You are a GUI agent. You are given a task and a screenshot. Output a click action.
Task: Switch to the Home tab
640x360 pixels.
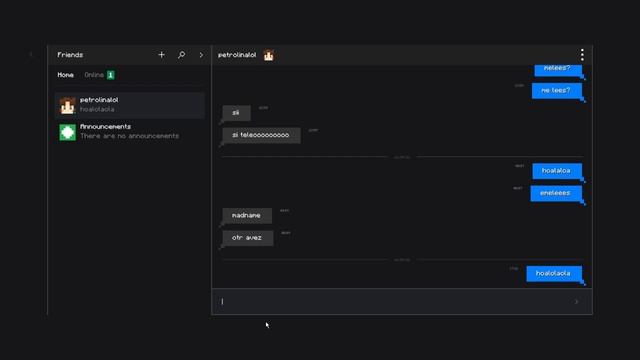65,75
